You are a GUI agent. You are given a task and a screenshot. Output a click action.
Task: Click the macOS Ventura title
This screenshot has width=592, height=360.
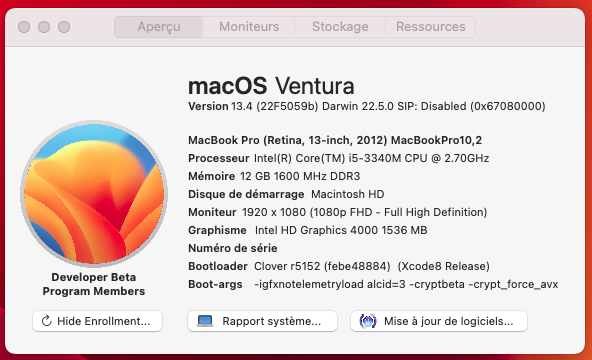point(271,86)
